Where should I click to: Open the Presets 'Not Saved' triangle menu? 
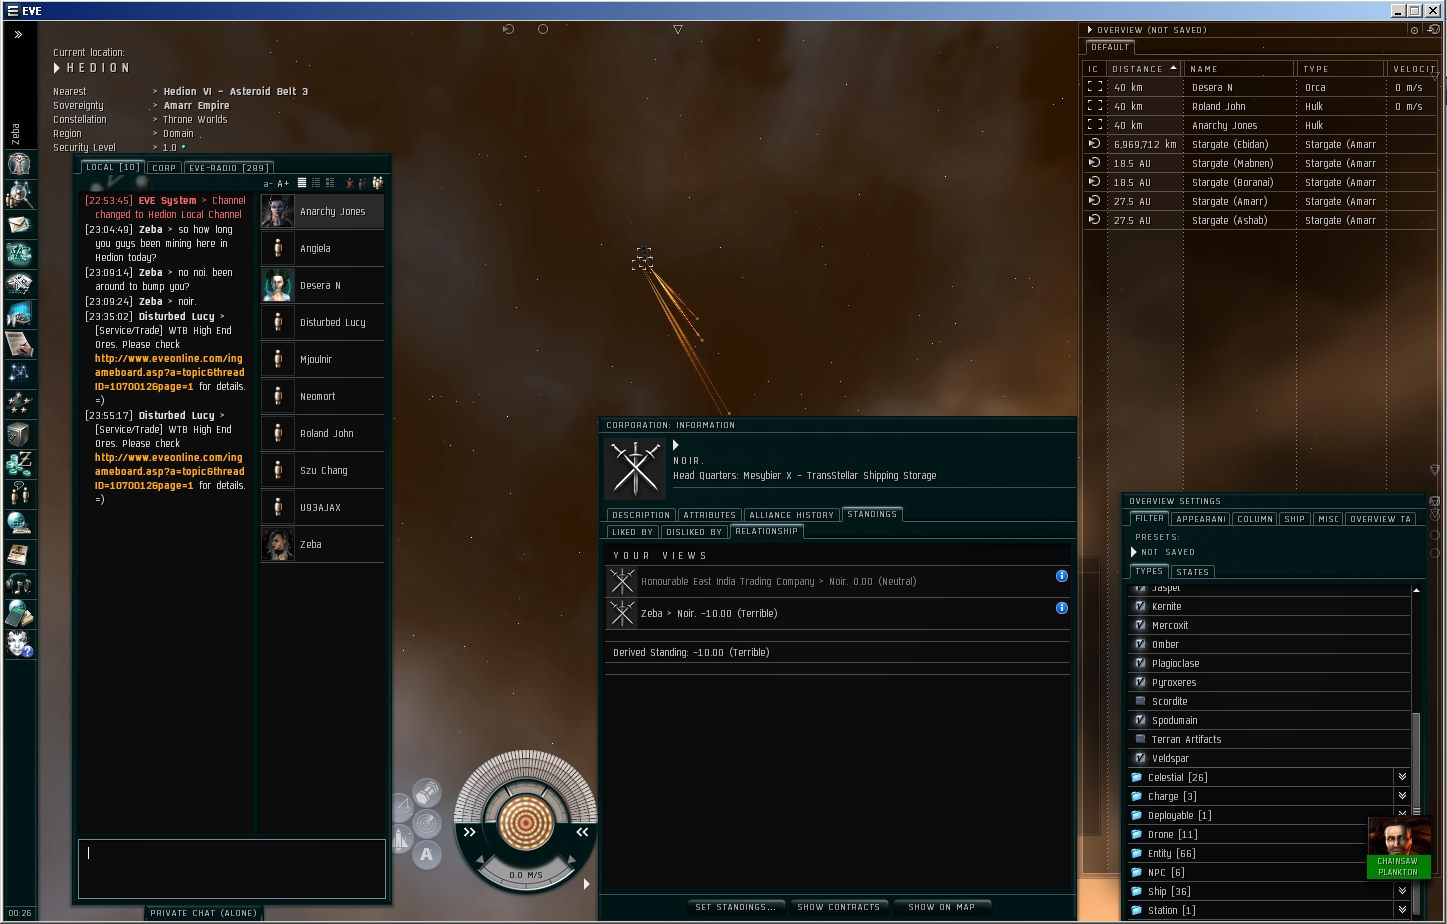(x=1133, y=552)
